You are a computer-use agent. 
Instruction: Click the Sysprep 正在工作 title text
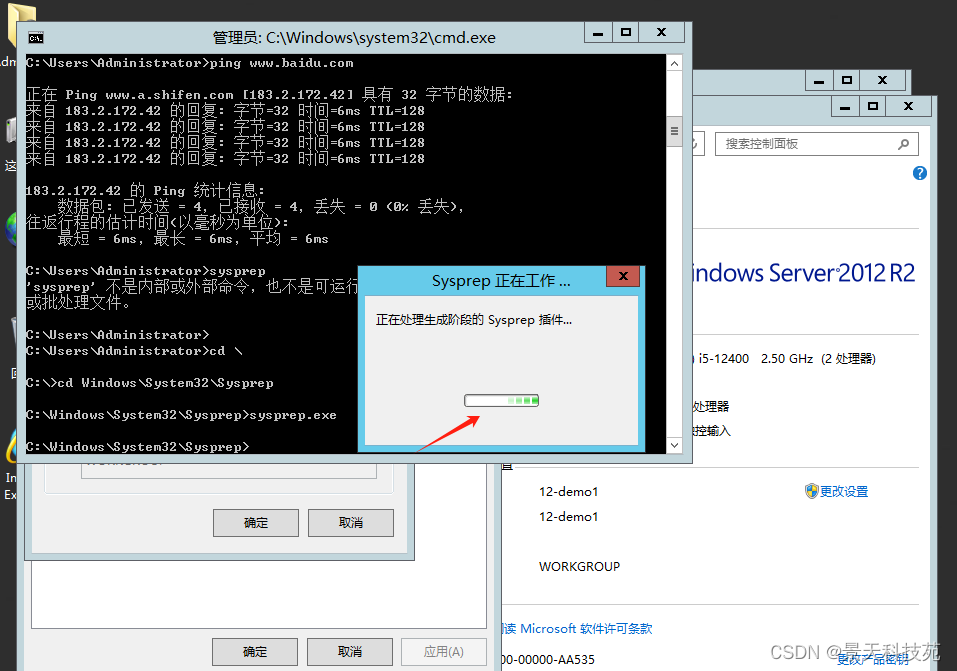click(x=501, y=281)
